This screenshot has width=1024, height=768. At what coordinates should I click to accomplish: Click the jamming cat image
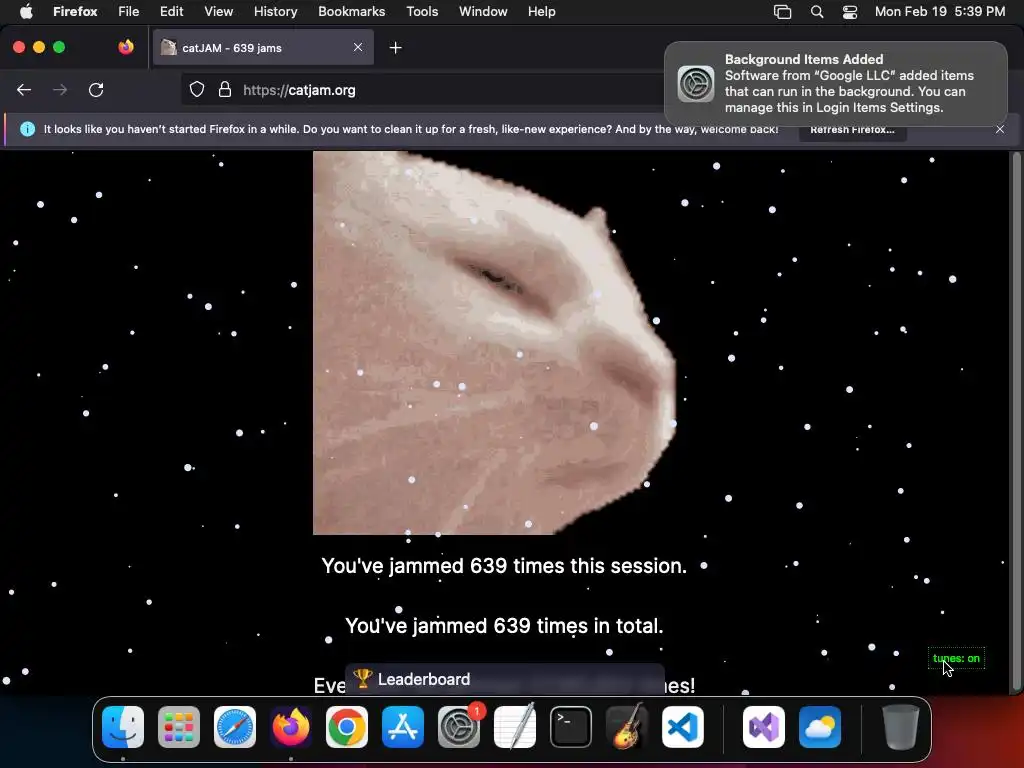tap(494, 343)
